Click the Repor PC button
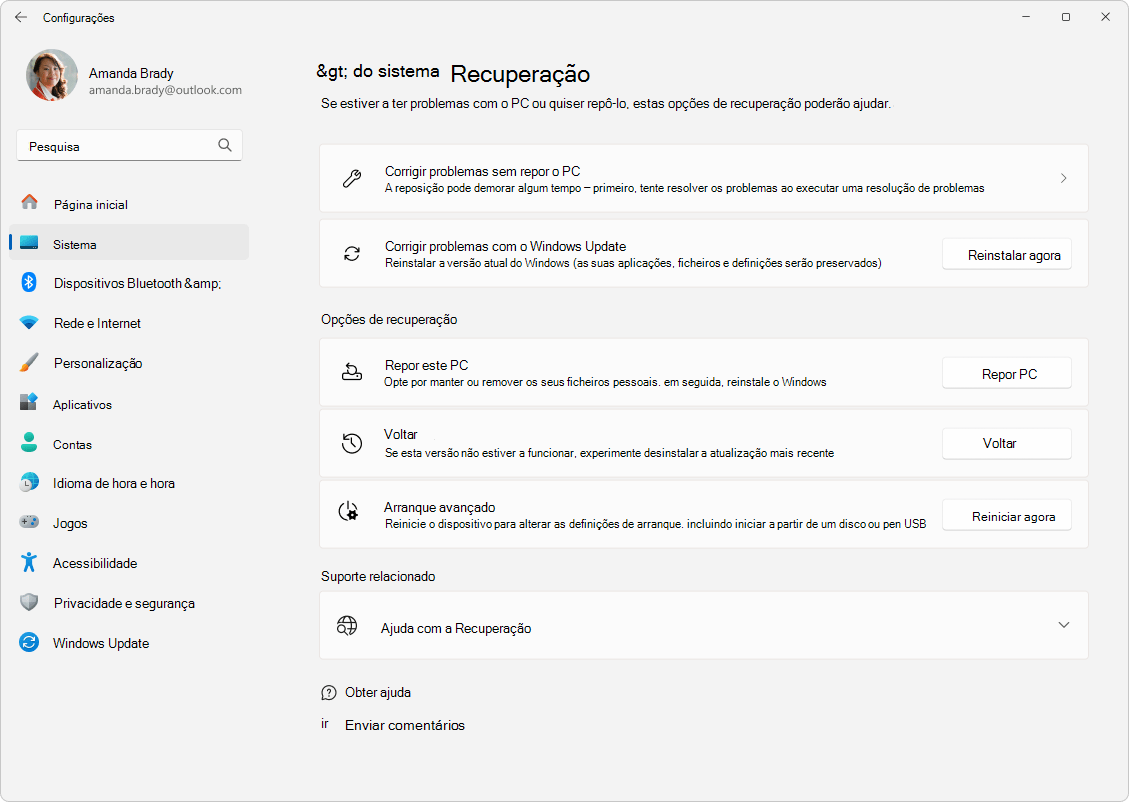 [1006, 374]
